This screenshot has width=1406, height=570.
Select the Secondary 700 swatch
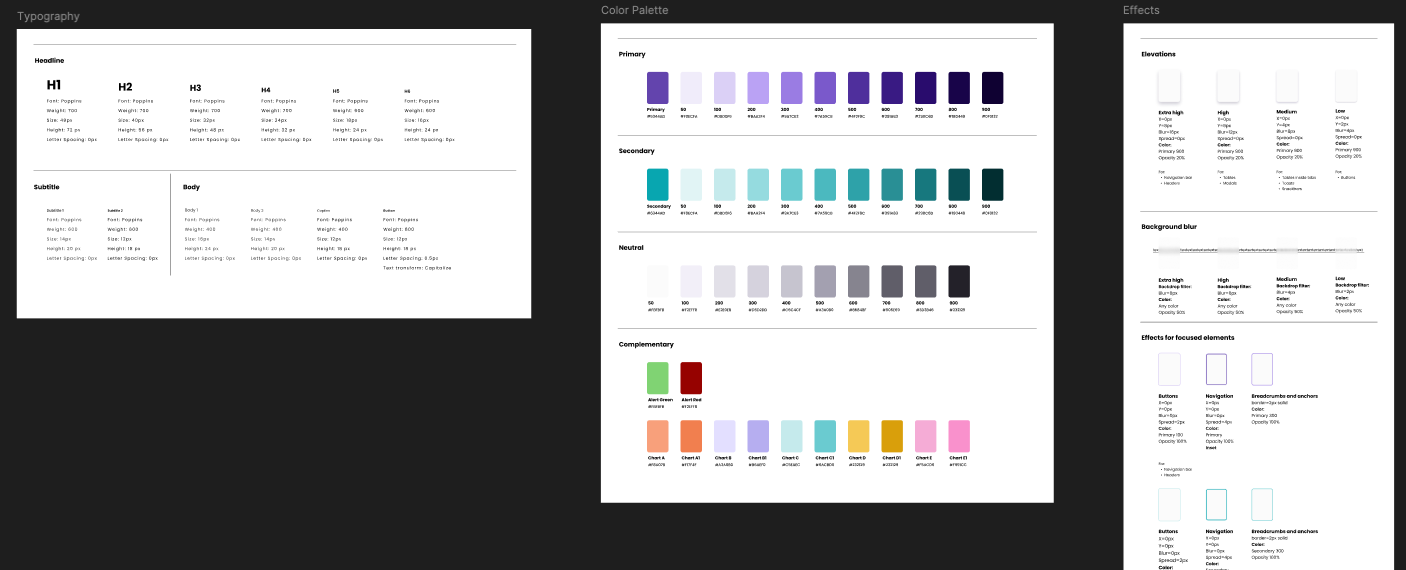pyautogui.click(x=925, y=185)
